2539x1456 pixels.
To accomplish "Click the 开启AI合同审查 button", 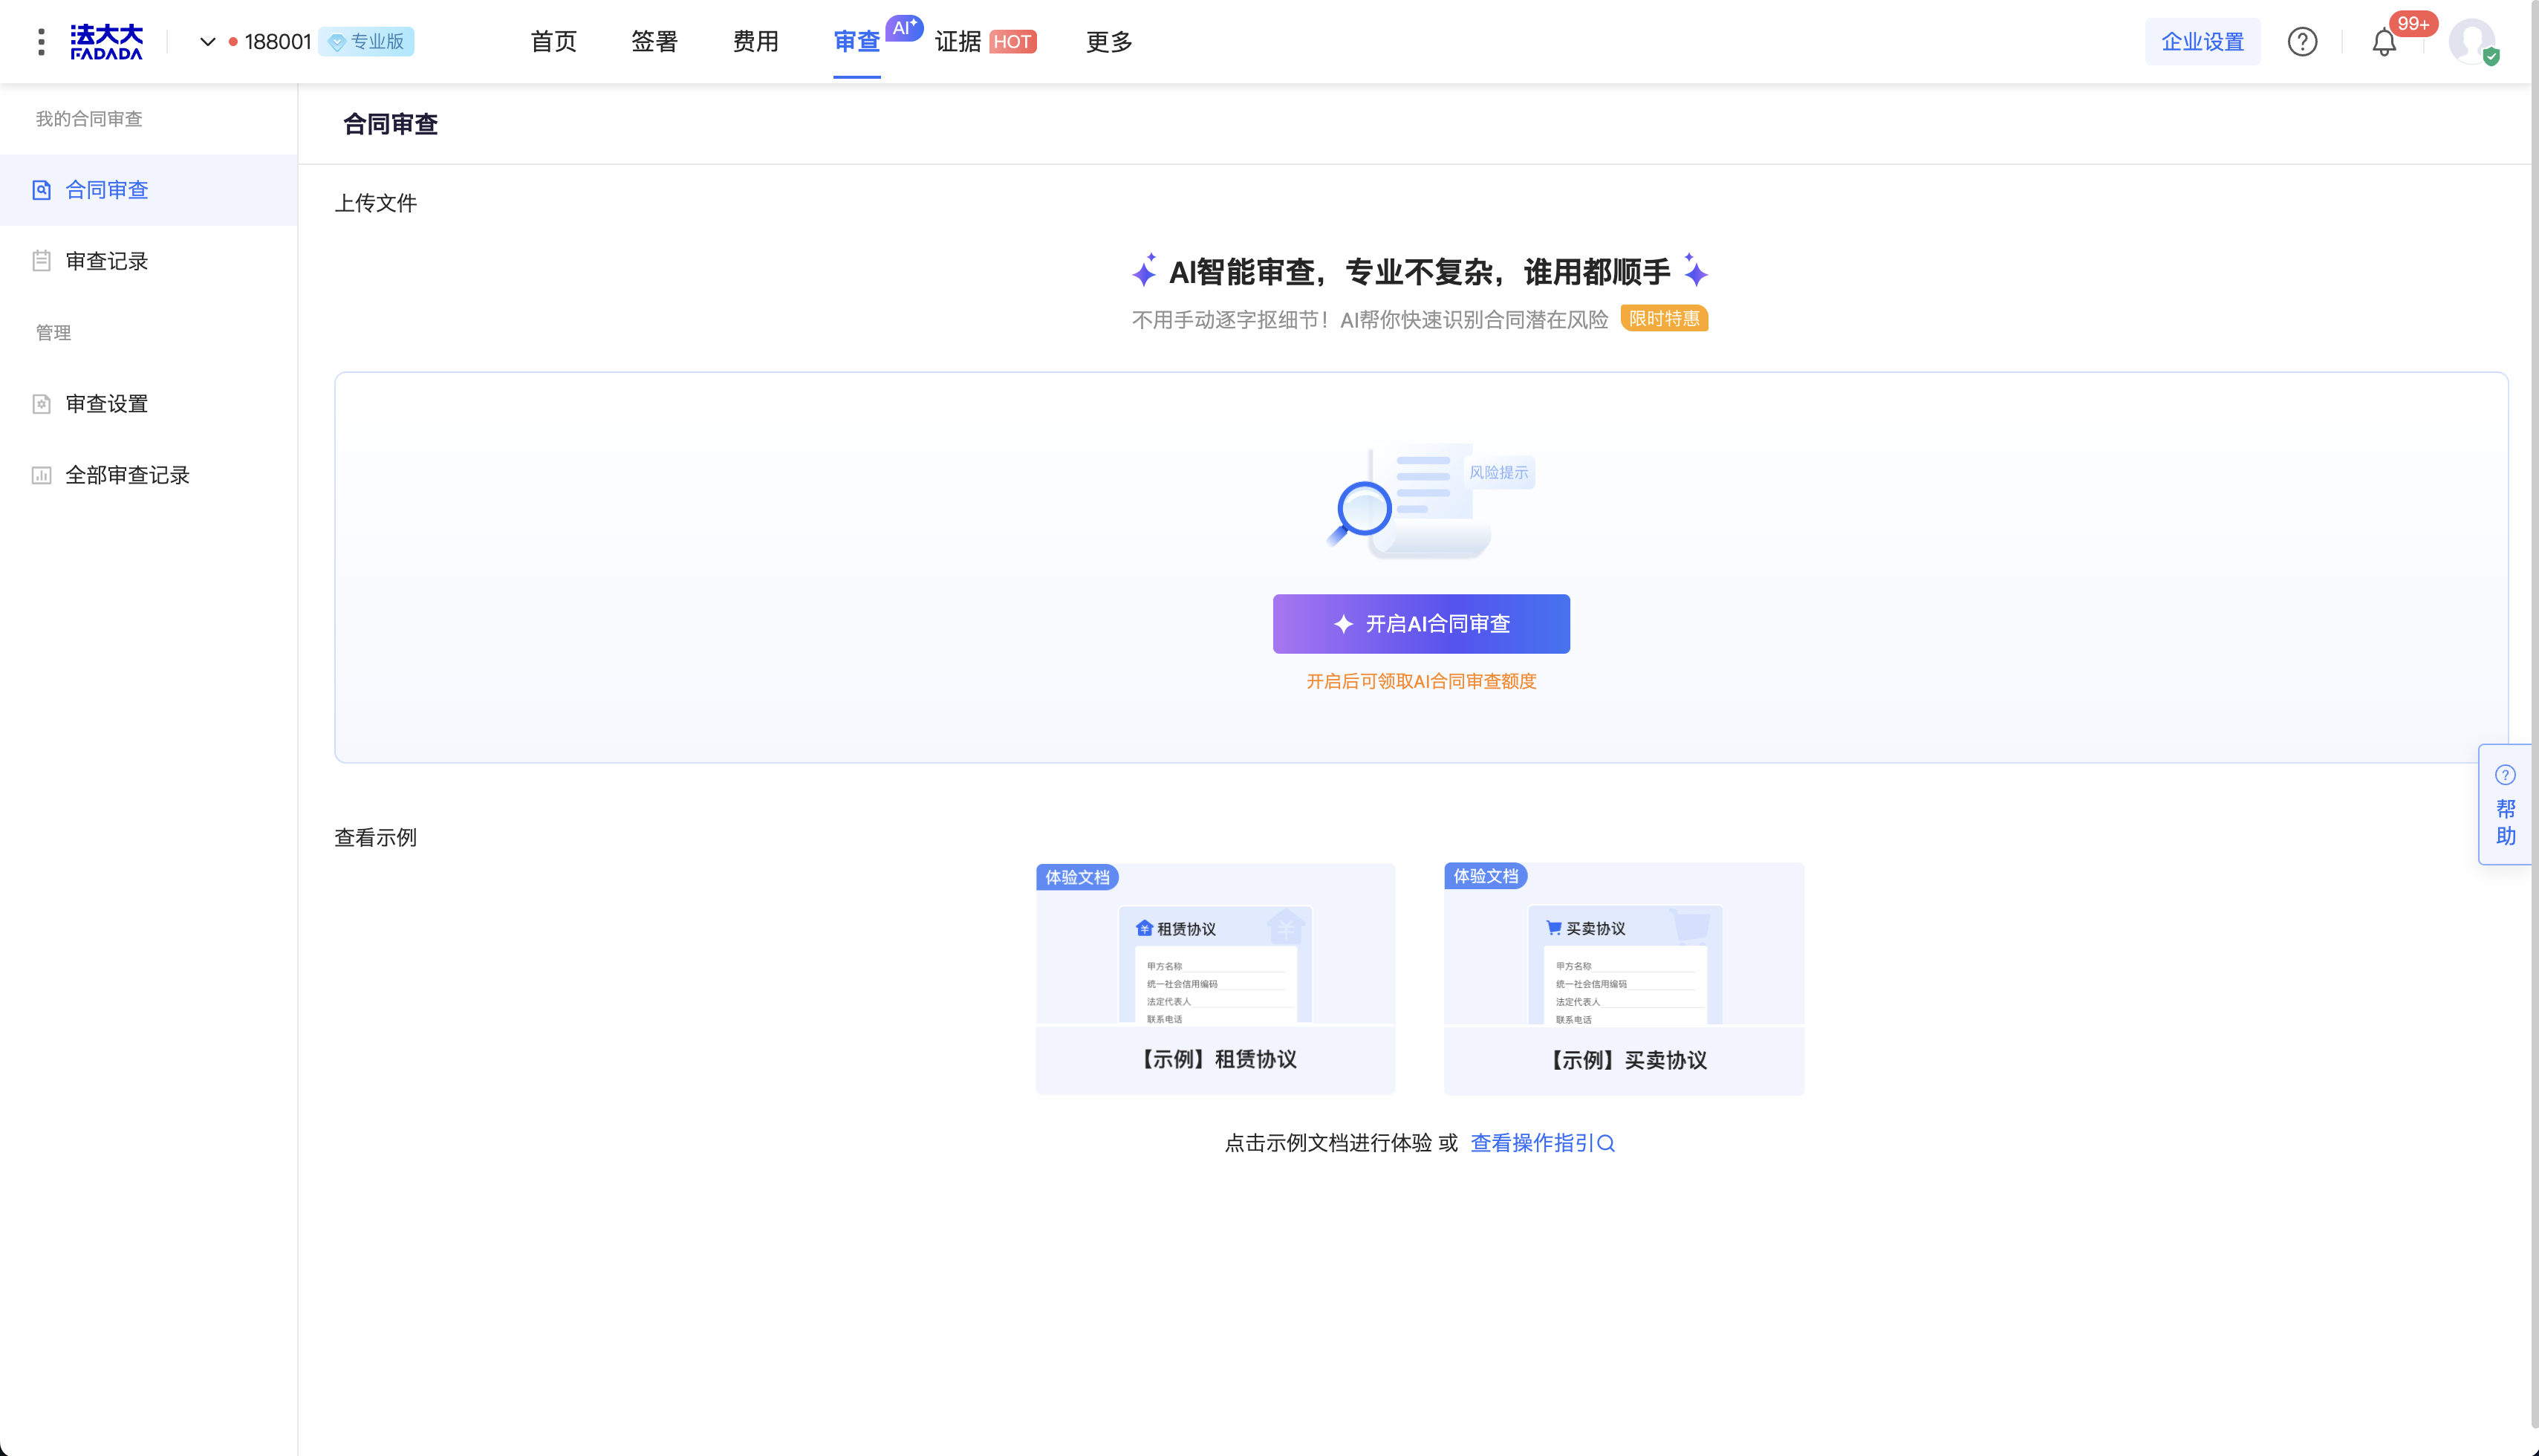I will [x=1421, y=624].
